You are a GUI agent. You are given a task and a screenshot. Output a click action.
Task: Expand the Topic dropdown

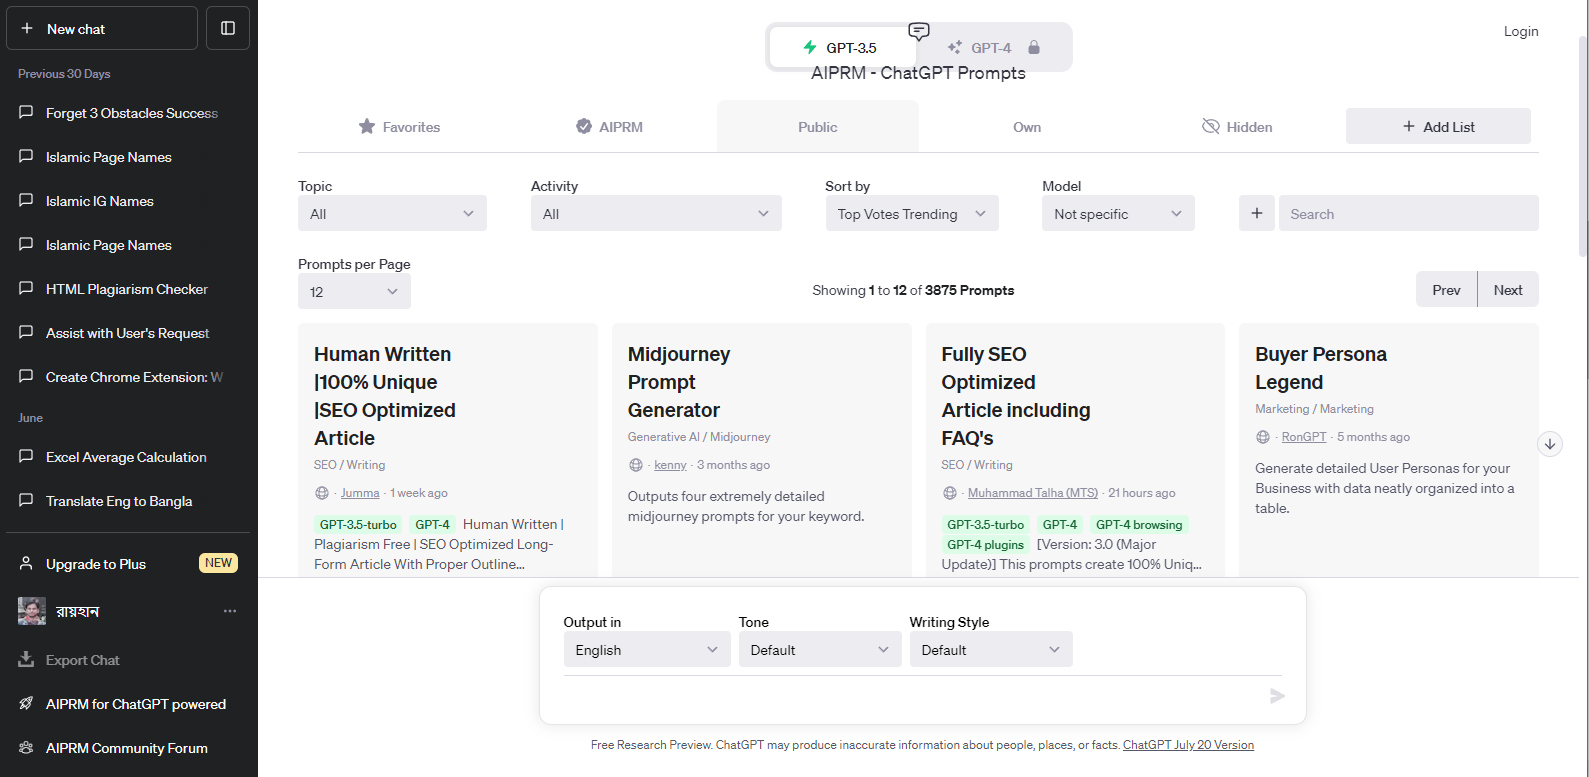392,214
